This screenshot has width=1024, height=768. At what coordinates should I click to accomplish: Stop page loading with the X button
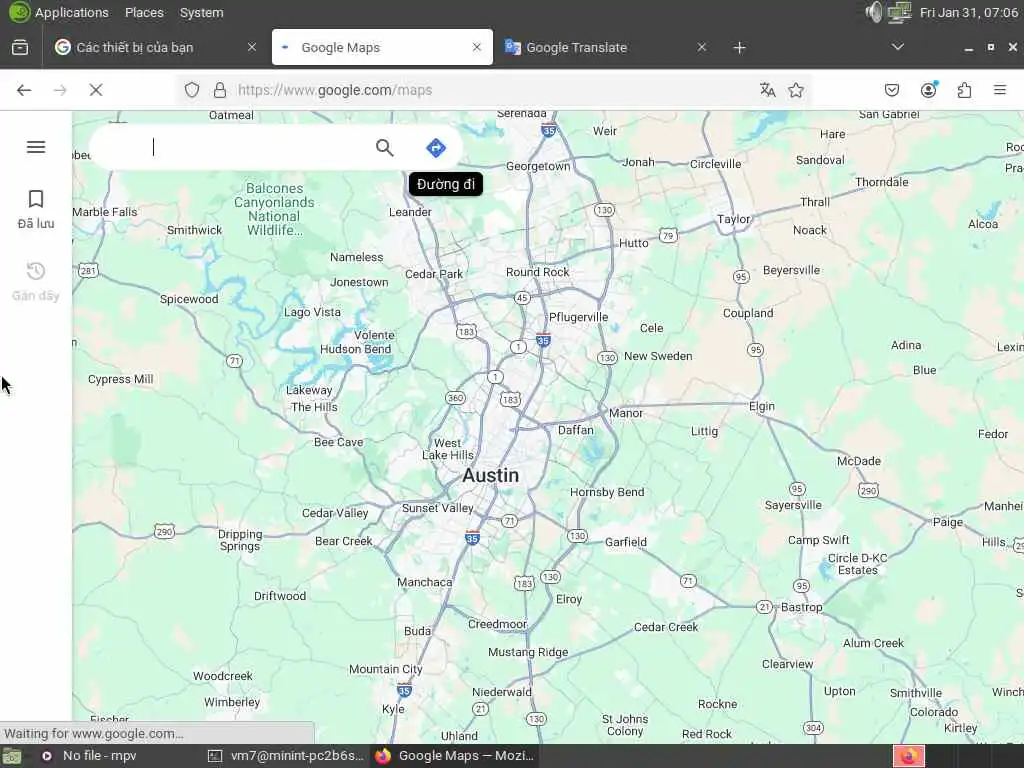pyautogui.click(x=96, y=90)
